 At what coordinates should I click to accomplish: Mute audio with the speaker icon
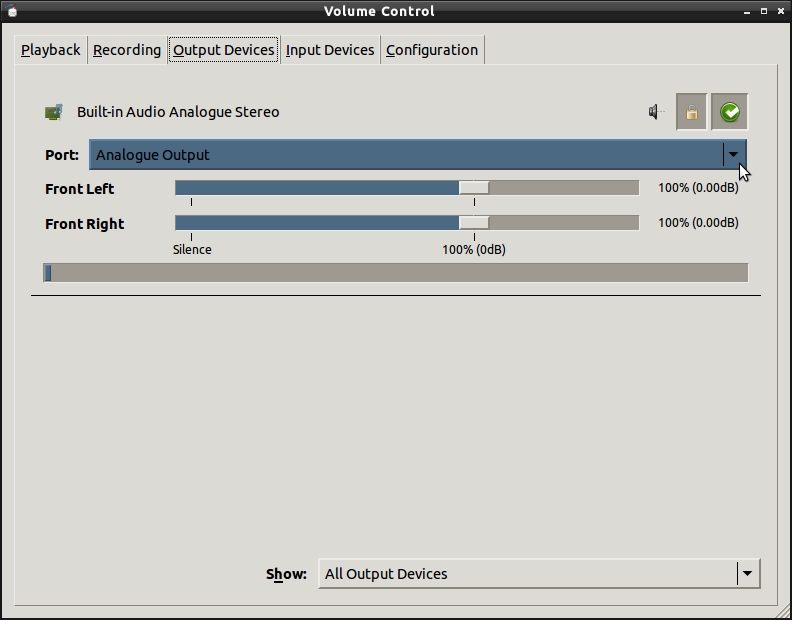click(656, 112)
